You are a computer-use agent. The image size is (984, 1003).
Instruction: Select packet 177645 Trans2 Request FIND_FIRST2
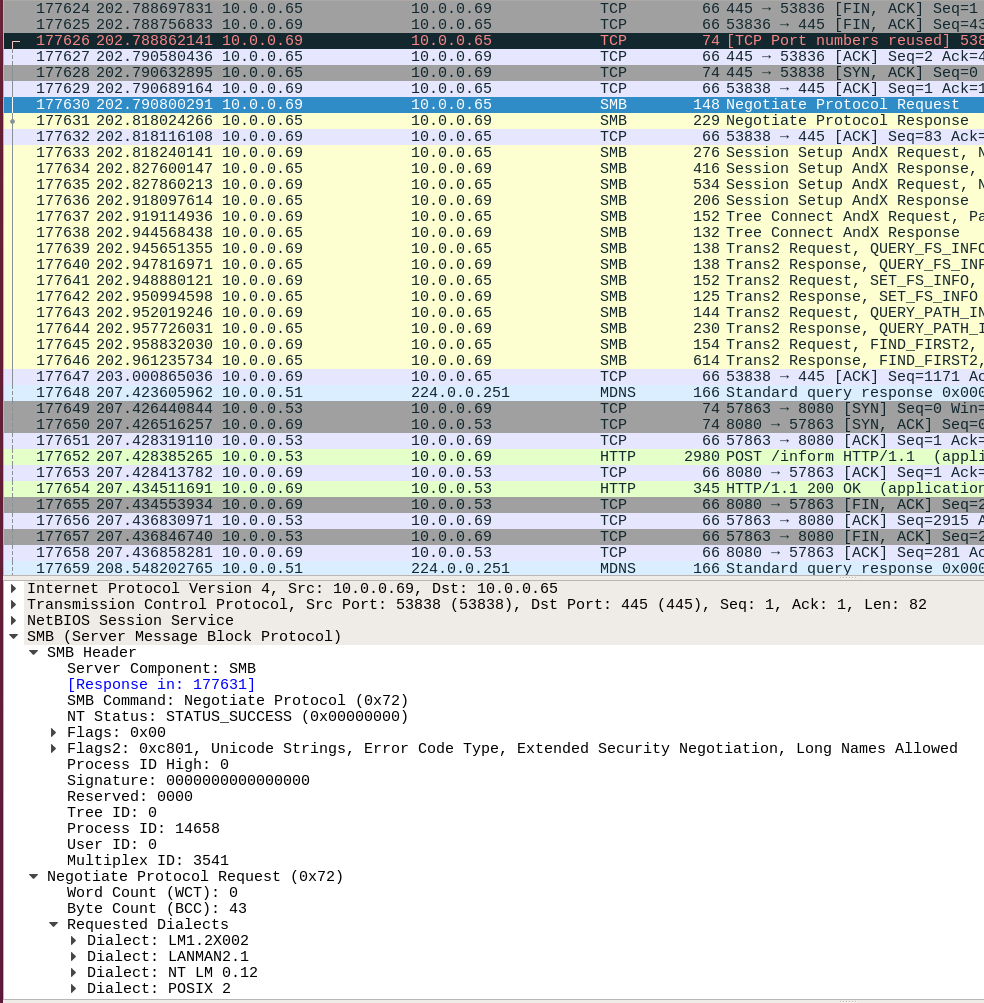coord(494,344)
